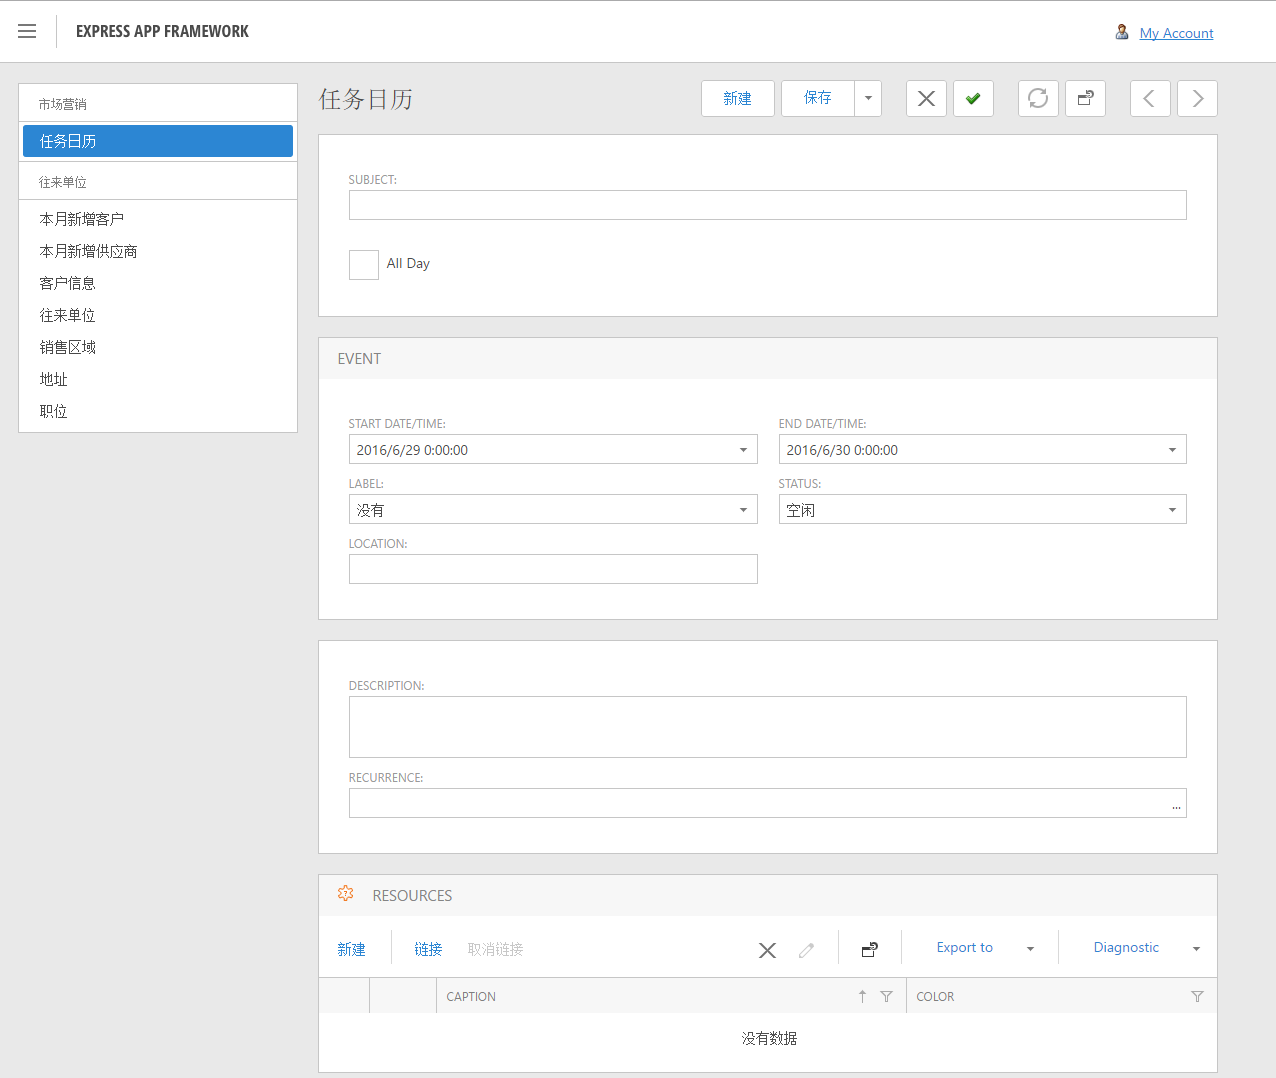1276x1078 pixels.
Task: Click the Color column header
Action: click(1061, 996)
